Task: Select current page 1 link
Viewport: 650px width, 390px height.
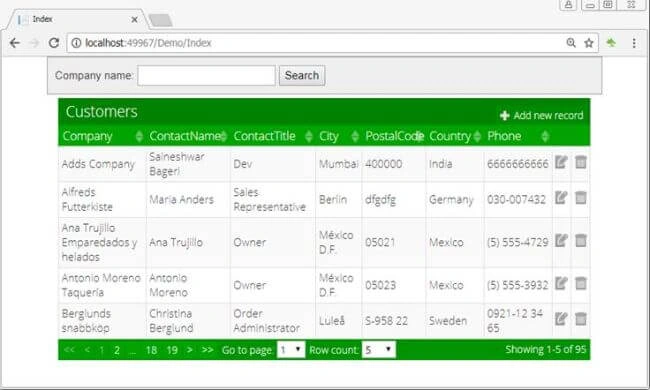Action: [102, 350]
